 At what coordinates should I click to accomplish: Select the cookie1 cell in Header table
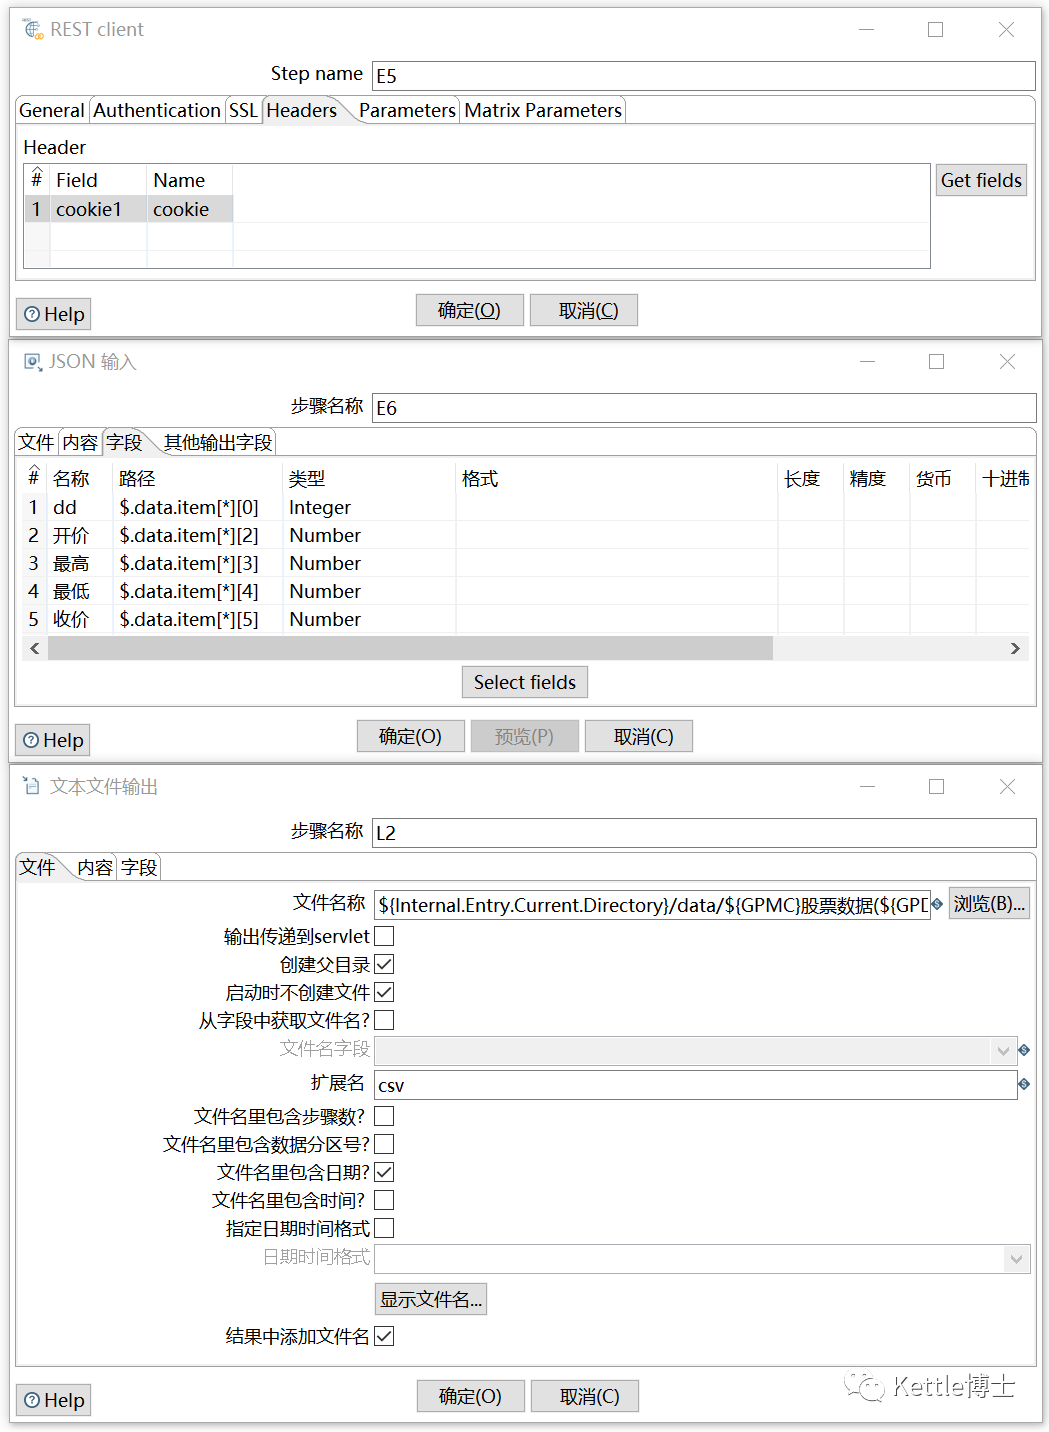[x=98, y=209]
